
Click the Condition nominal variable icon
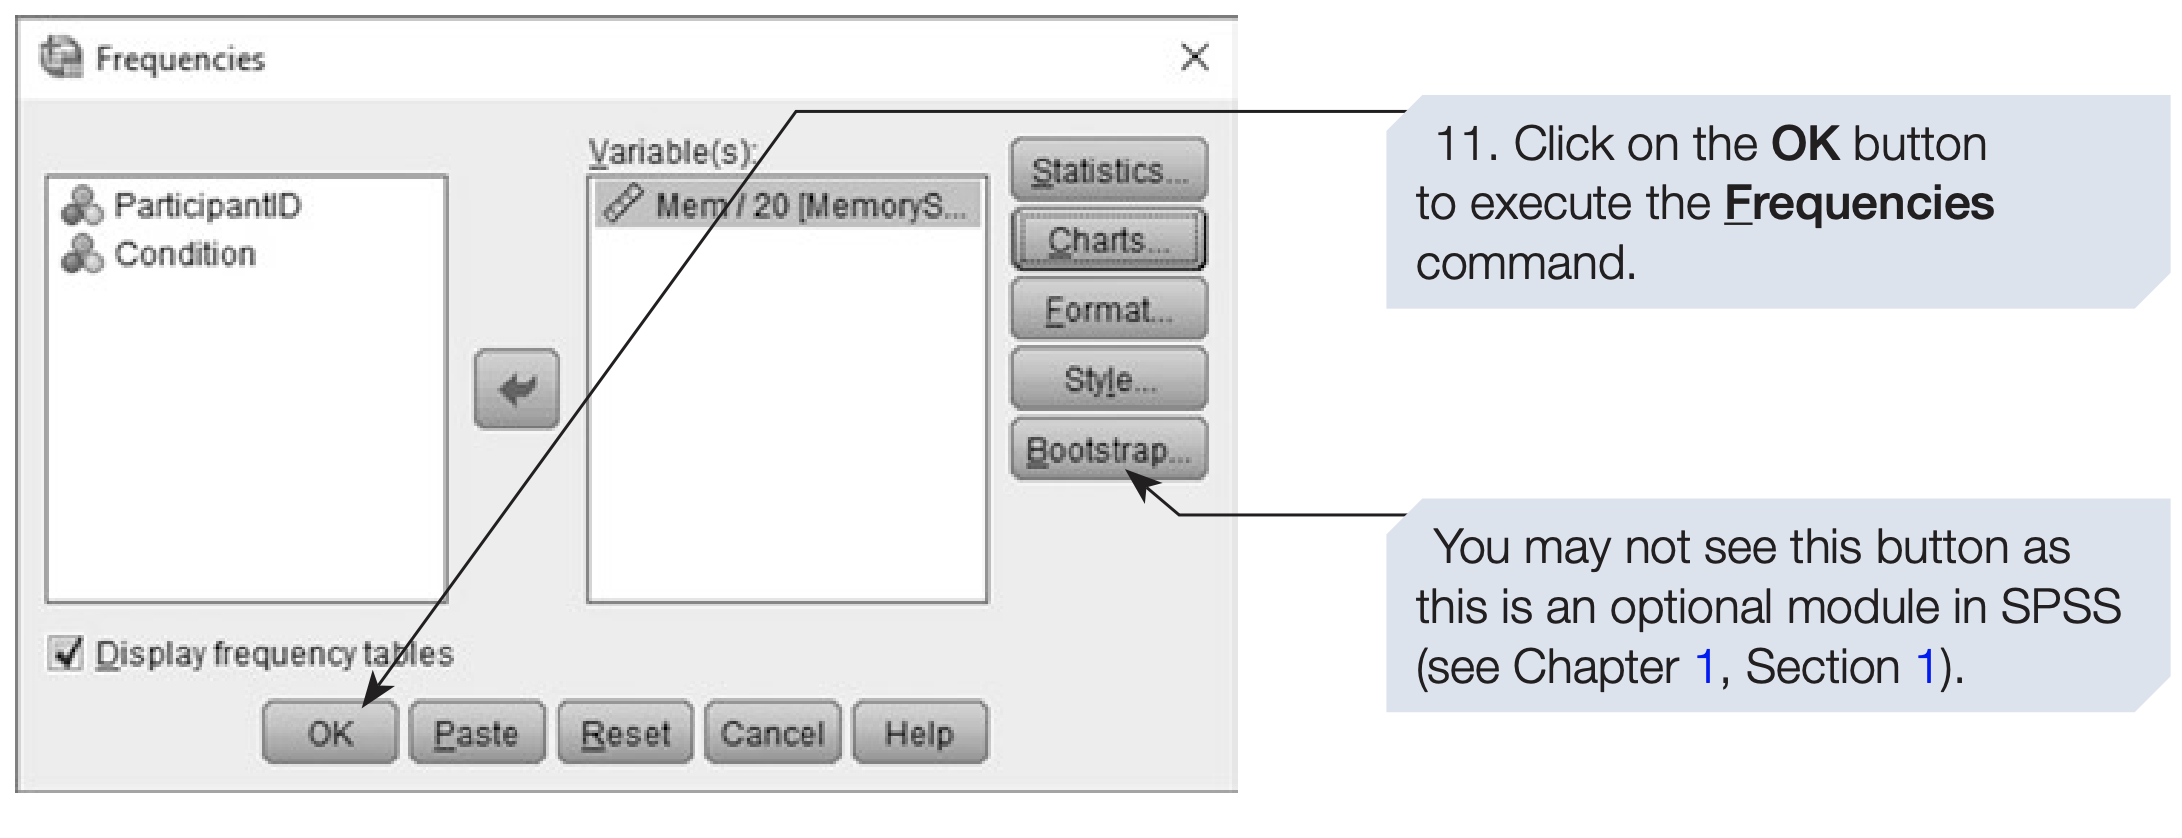(82, 254)
